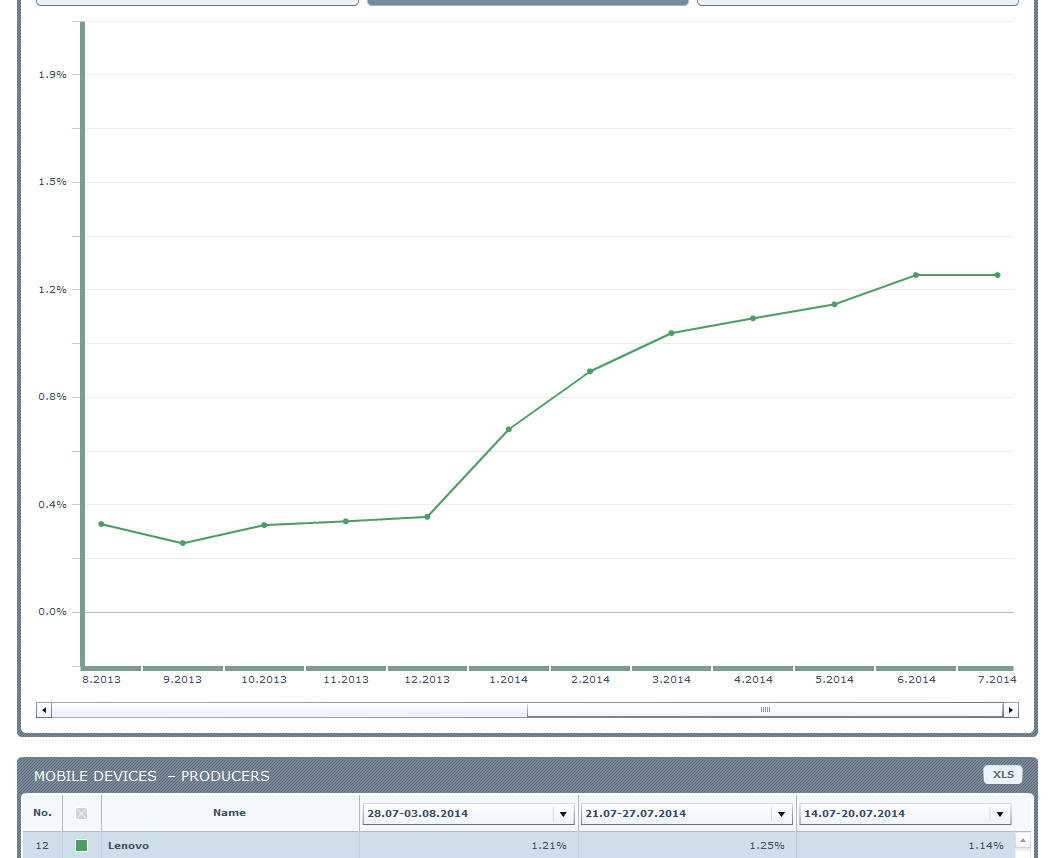The height and width of the screenshot is (858, 1048).
Task: Select the middle highlighted tab above chart
Action: click(x=528, y=3)
